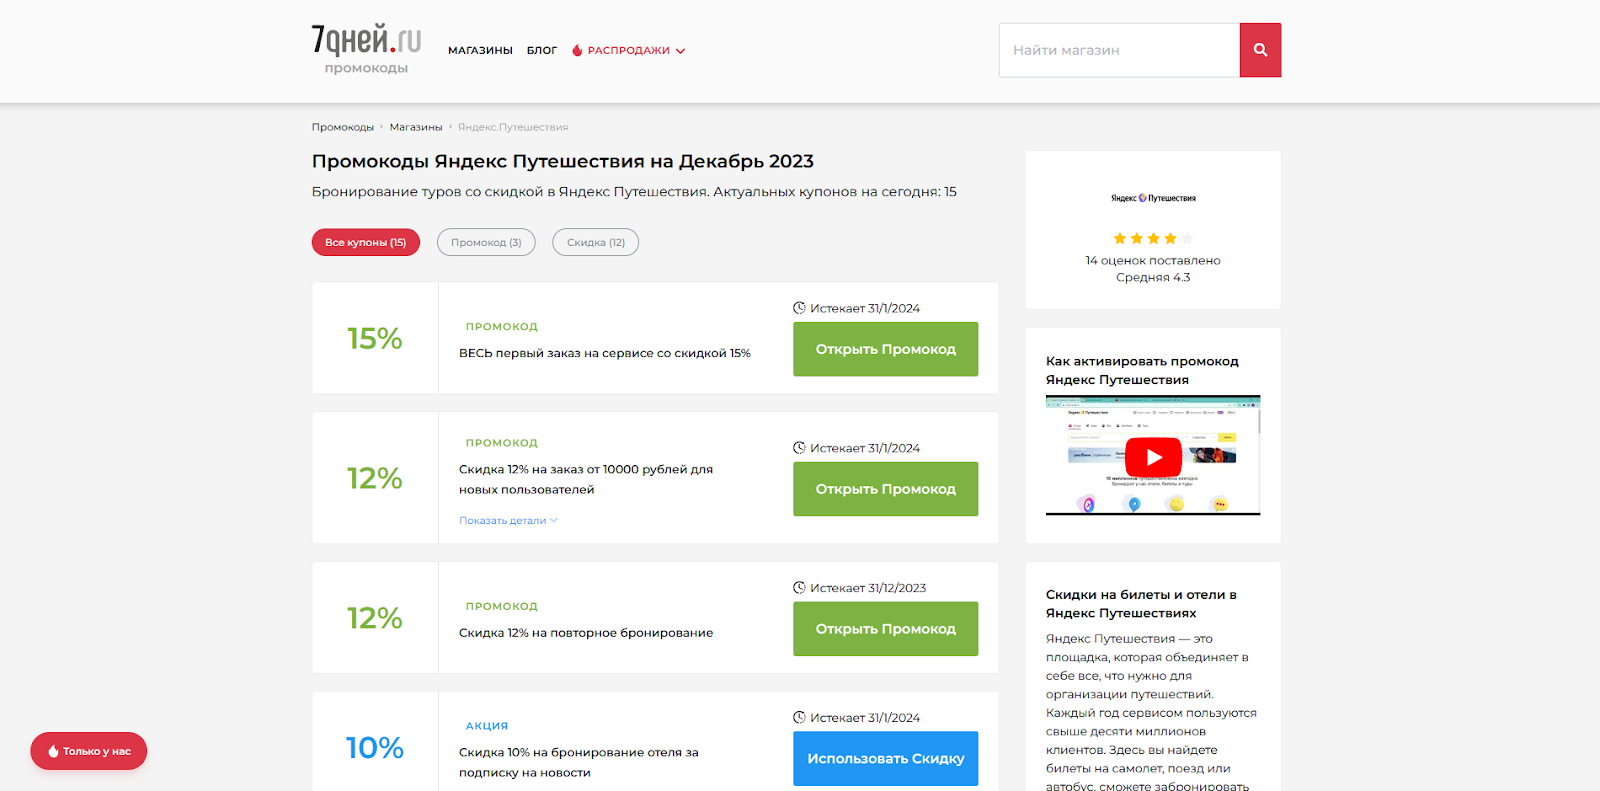This screenshot has height=791, width=1600.
Task: Select the Скидка (12) filter
Action: tap(596, 242)
